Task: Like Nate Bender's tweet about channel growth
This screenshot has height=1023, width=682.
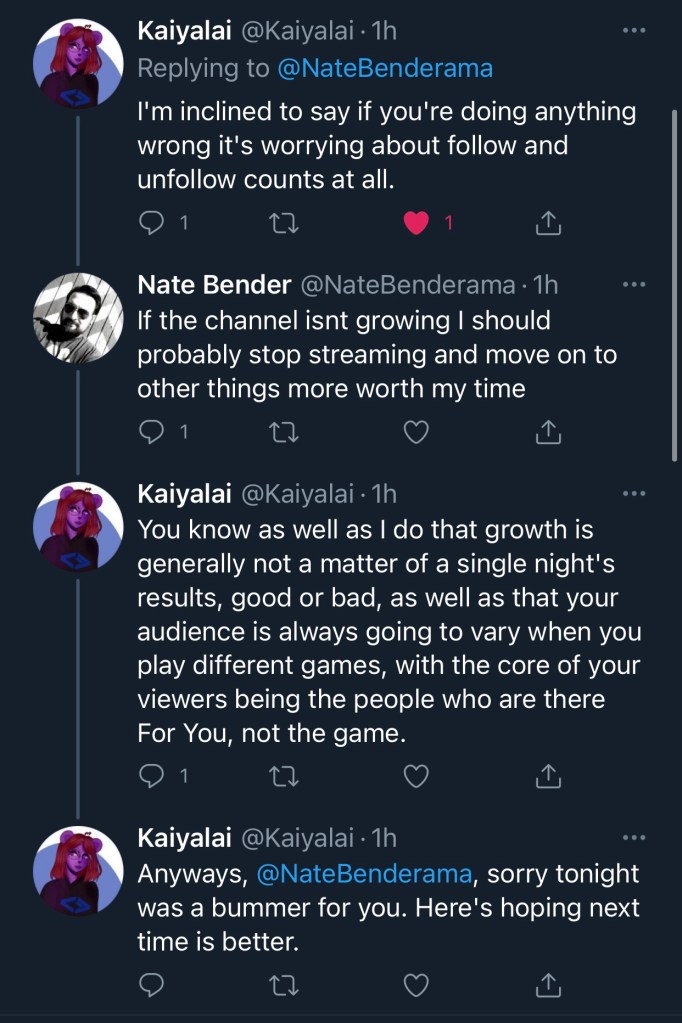Action: [417, 432]
